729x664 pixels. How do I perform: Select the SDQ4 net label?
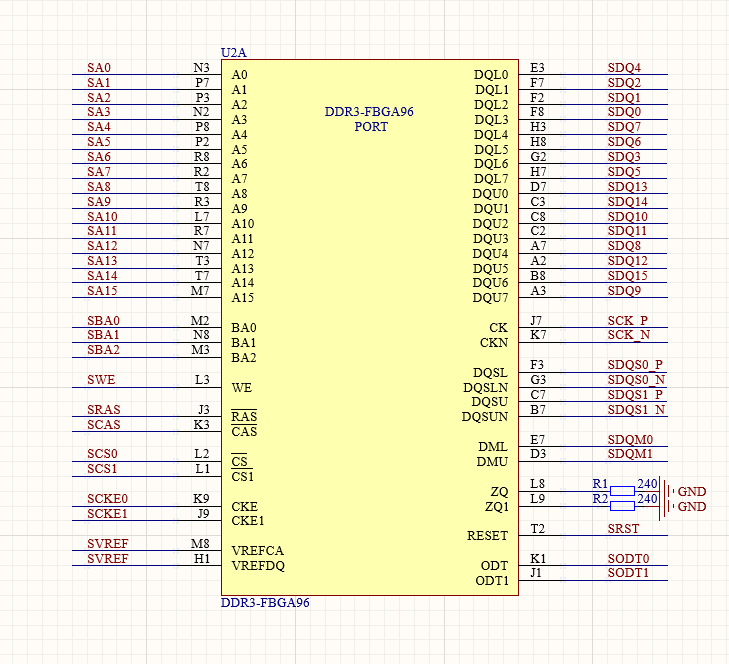click(624, 68)
